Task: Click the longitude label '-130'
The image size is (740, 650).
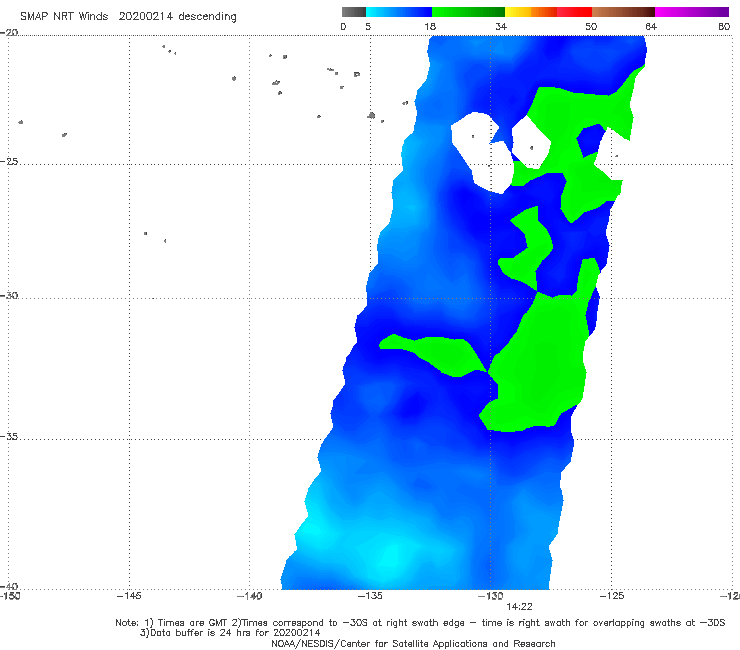Action: pos(491,596)
